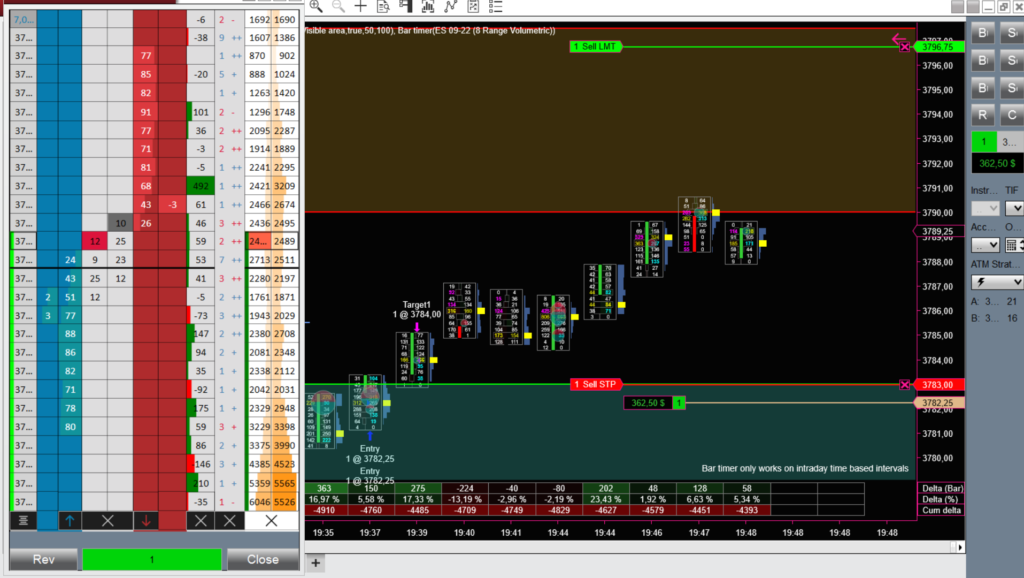Click the 362,50 $ PnL box in Chart Trader
Screen dimensions: 1024x578
click(998, 163)
